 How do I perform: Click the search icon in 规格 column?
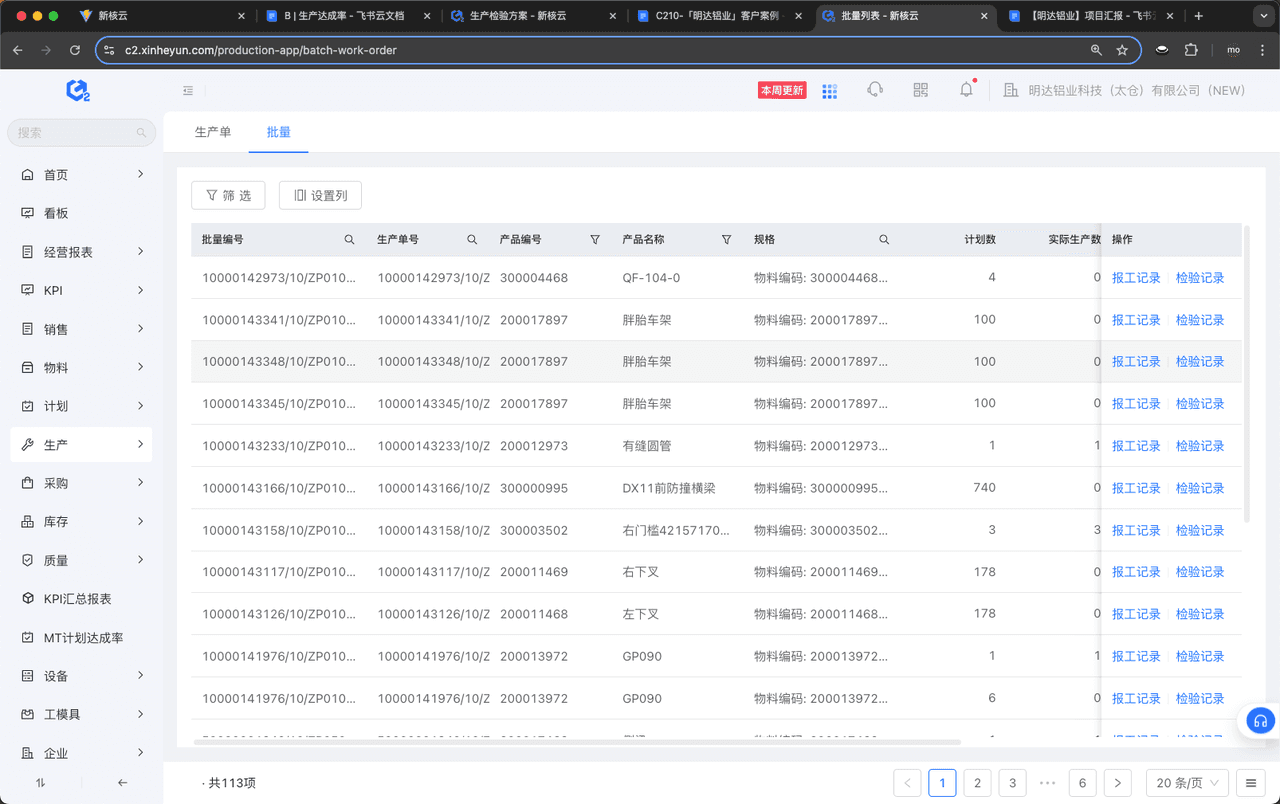point(884,240)
